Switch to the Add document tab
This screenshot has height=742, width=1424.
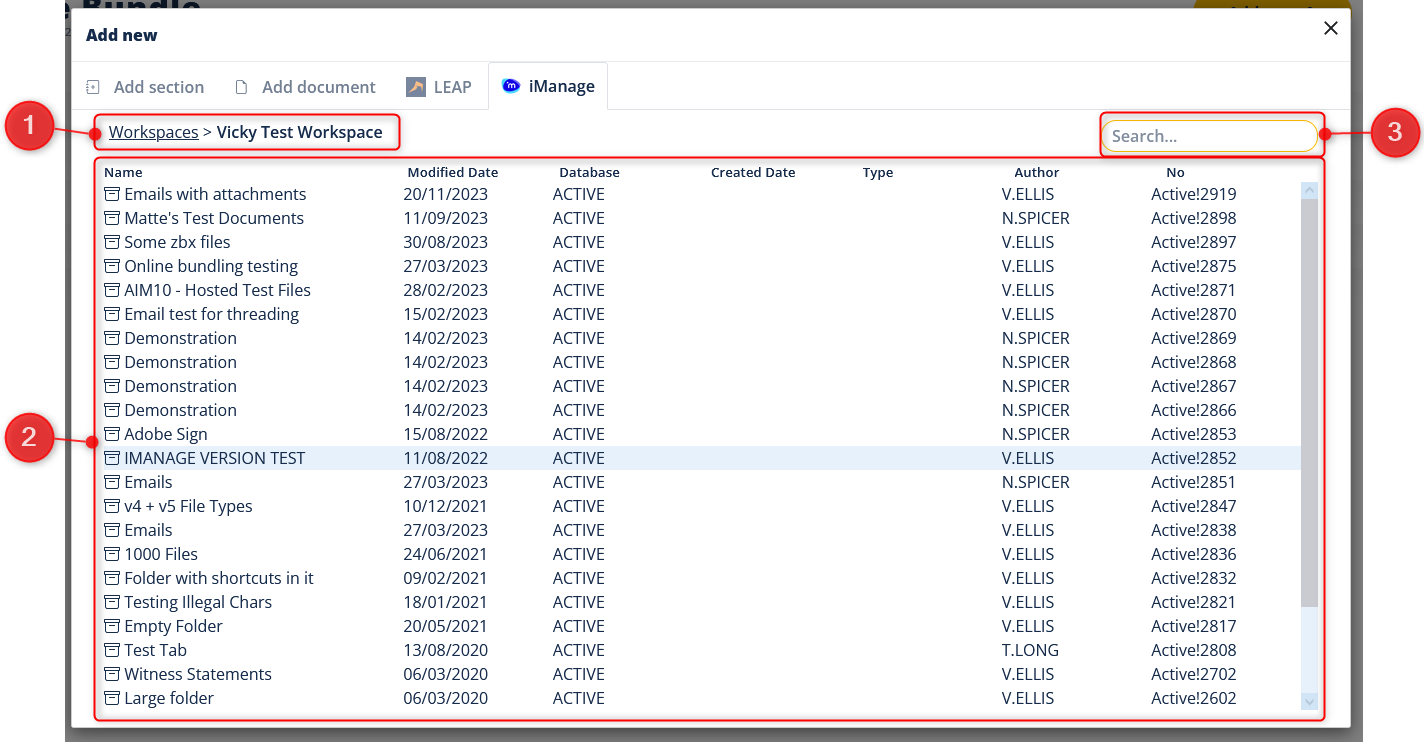316,86
